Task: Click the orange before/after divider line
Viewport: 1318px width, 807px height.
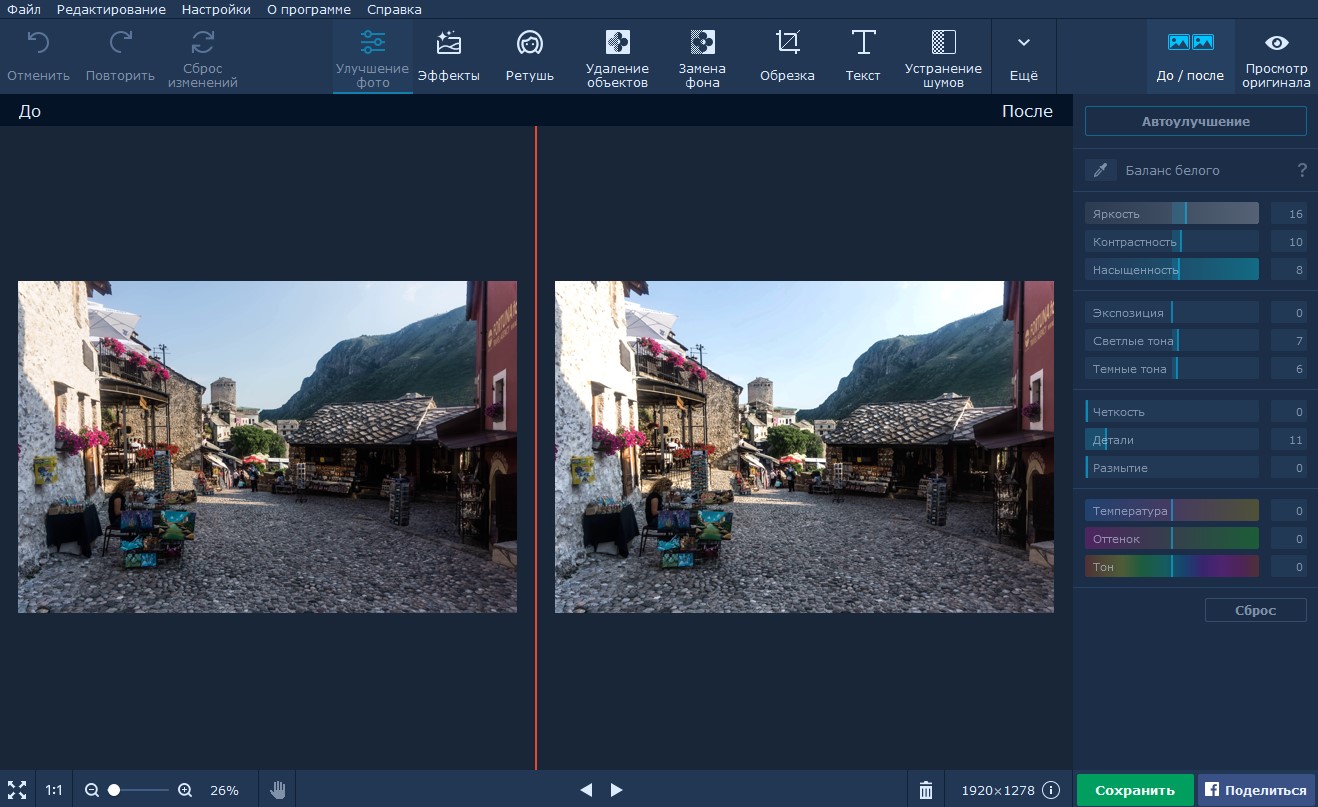Action: [x=536, y=447]
